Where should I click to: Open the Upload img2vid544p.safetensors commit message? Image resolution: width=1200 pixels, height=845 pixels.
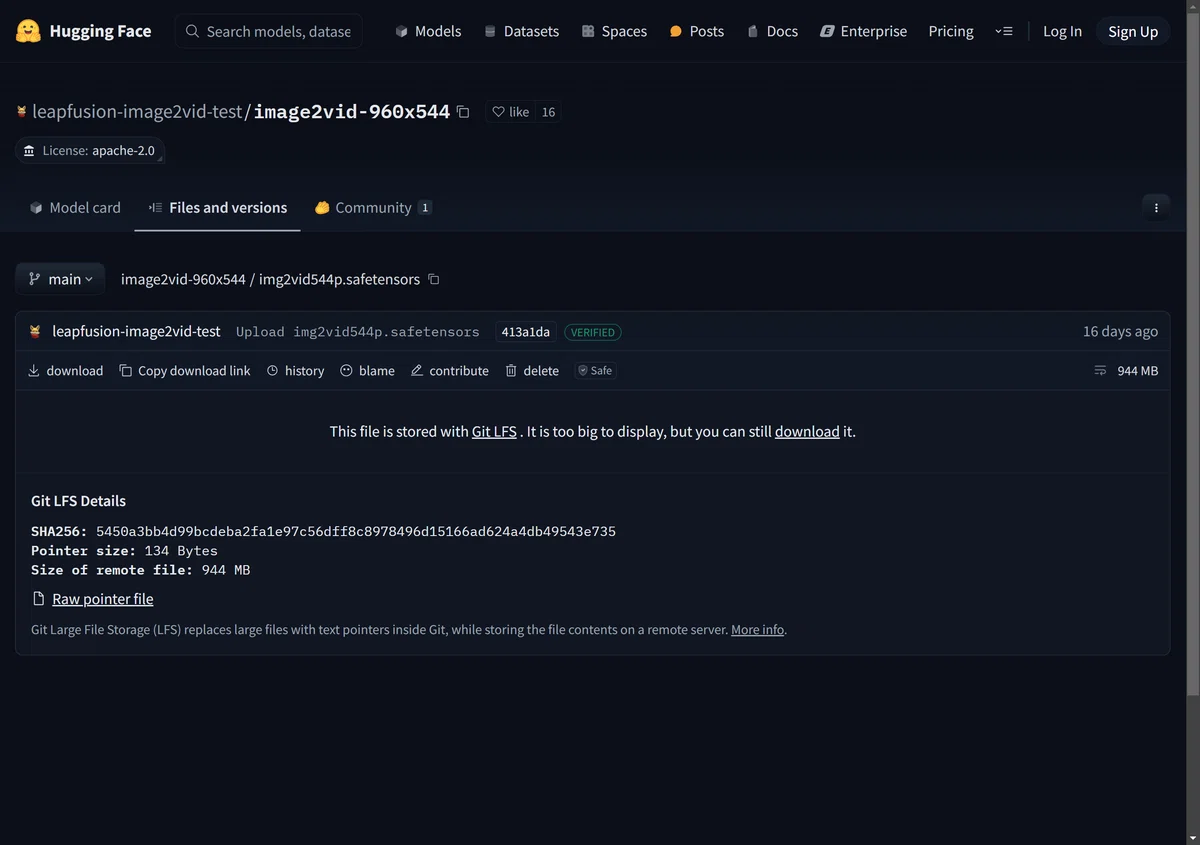point(358,332)
